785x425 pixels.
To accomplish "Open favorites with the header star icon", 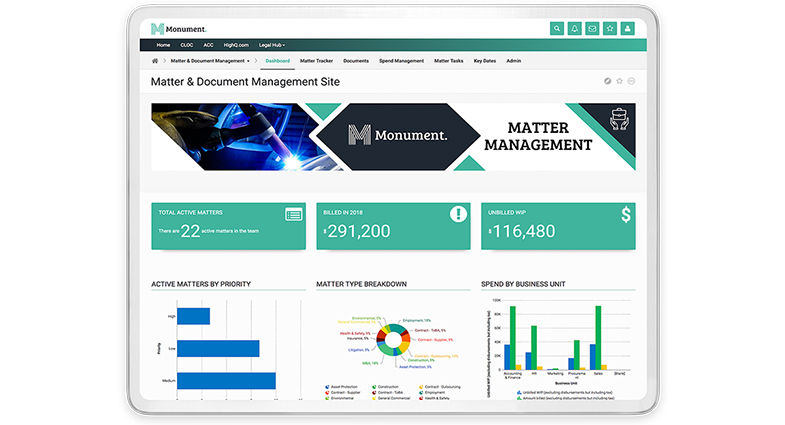I will [610, 29].
